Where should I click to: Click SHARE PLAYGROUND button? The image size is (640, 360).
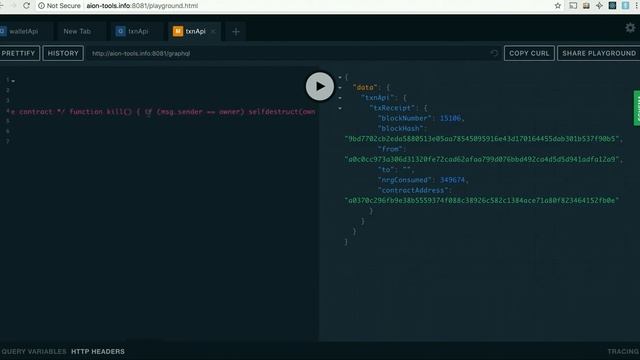tap(599, 53)
